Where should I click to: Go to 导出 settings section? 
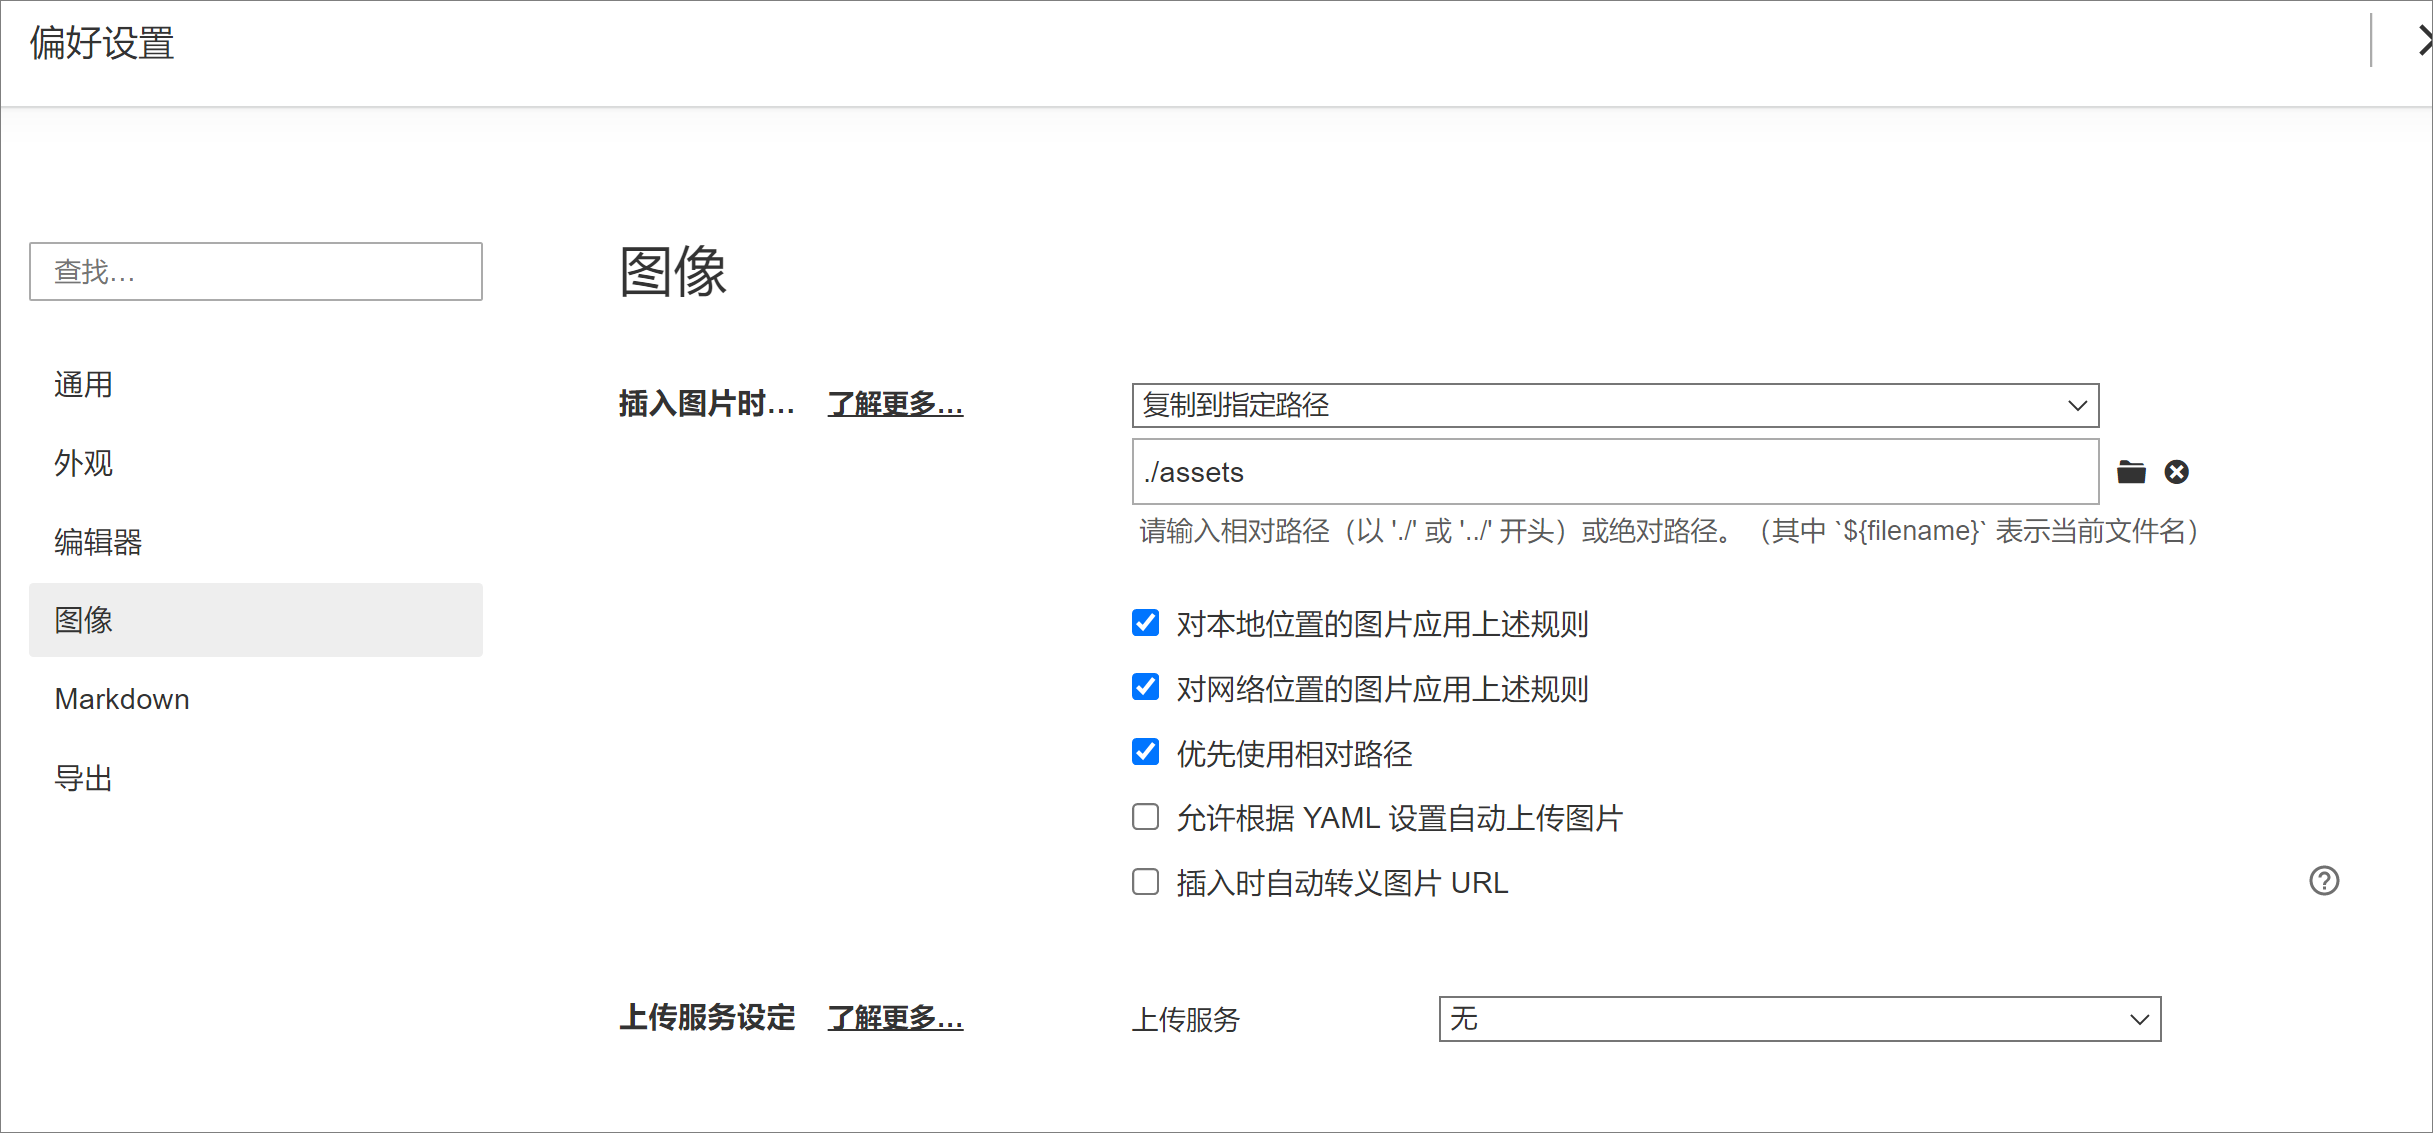84,778
